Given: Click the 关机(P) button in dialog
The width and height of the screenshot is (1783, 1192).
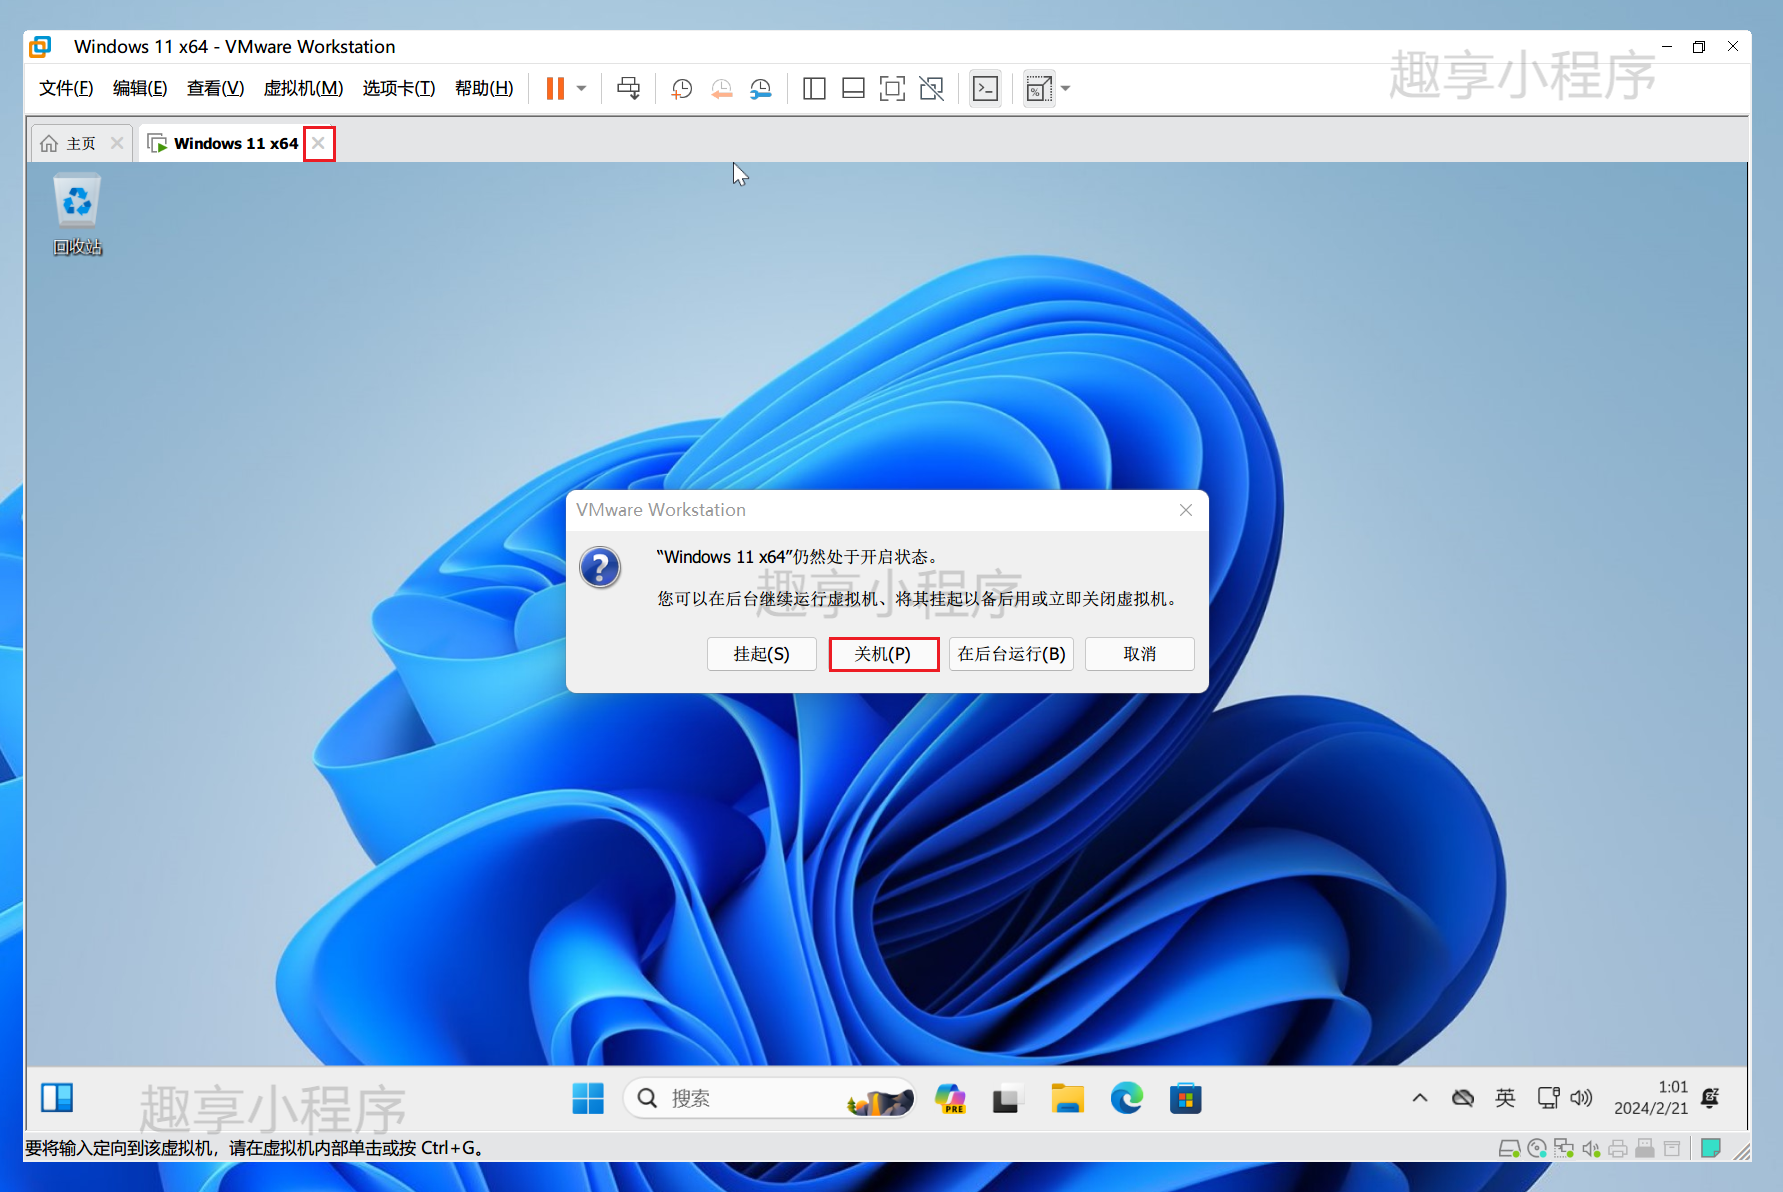Looking at the screenshot, I should (883, 654).
